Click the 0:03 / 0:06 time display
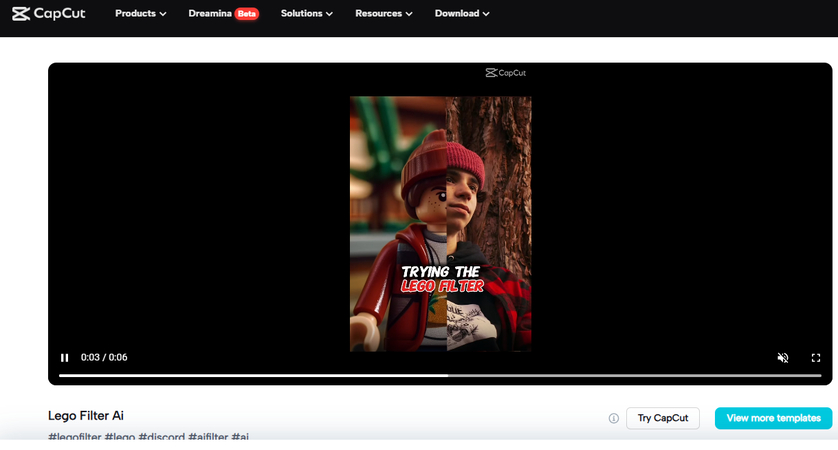The height and width of the screenshot is (450, 838). 104,358
